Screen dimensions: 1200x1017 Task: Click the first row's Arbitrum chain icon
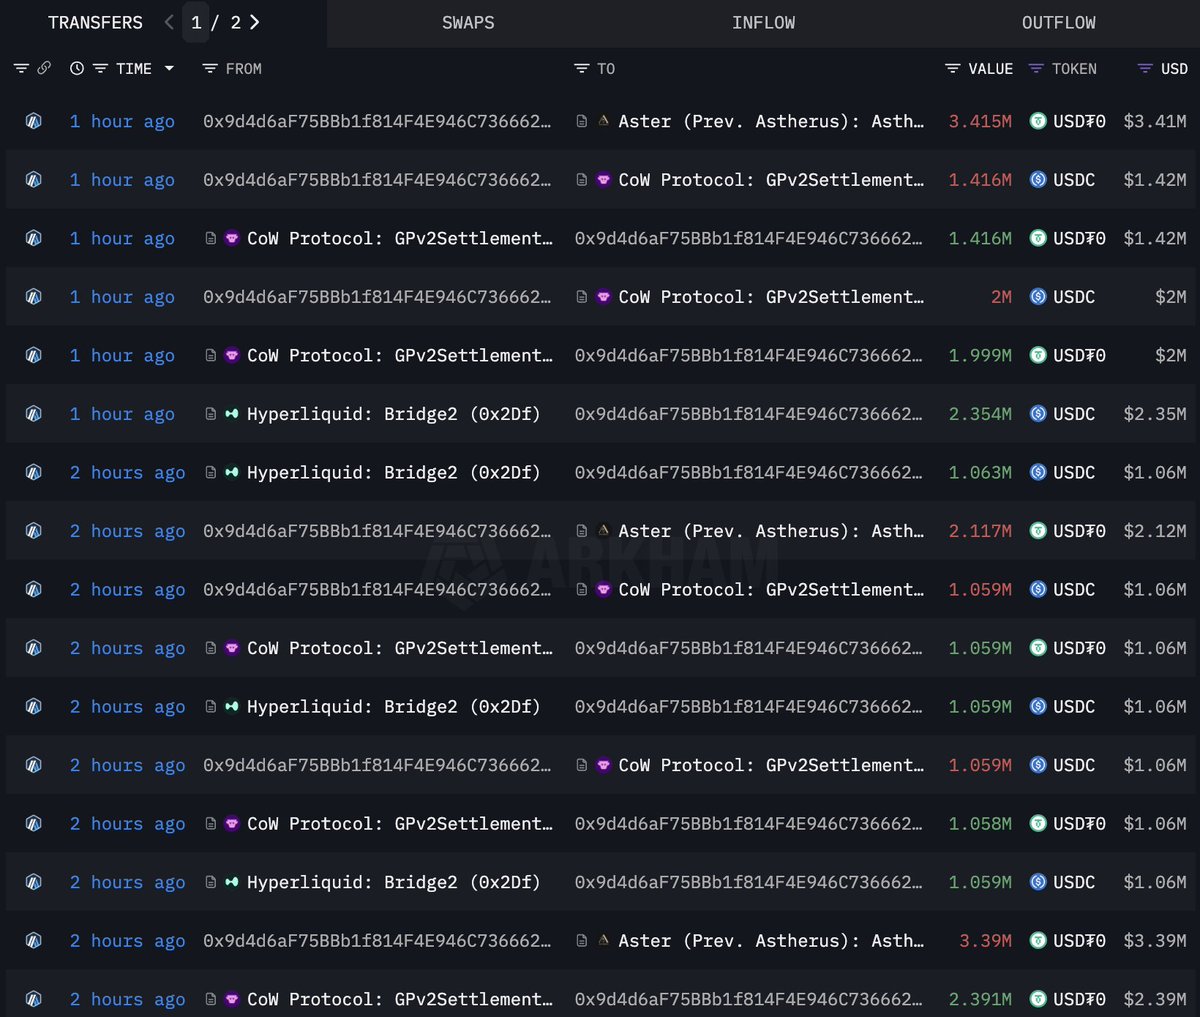point(33,121)
